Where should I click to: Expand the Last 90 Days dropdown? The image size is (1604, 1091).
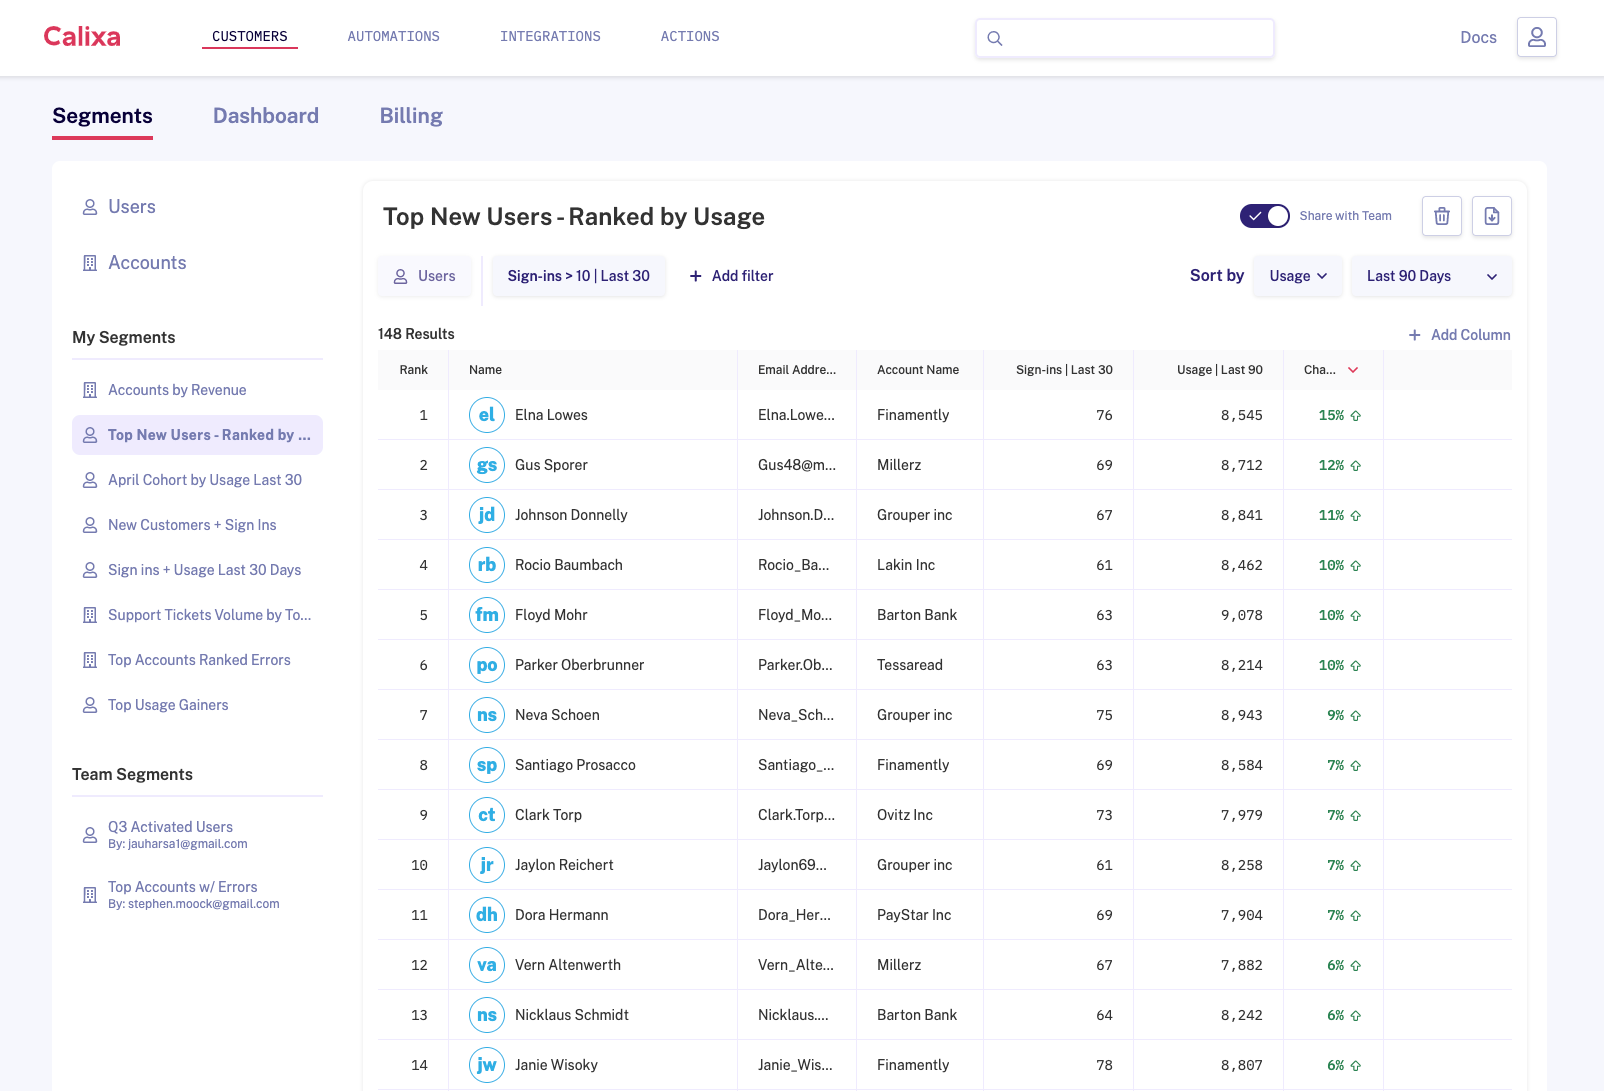[1430, 276]
